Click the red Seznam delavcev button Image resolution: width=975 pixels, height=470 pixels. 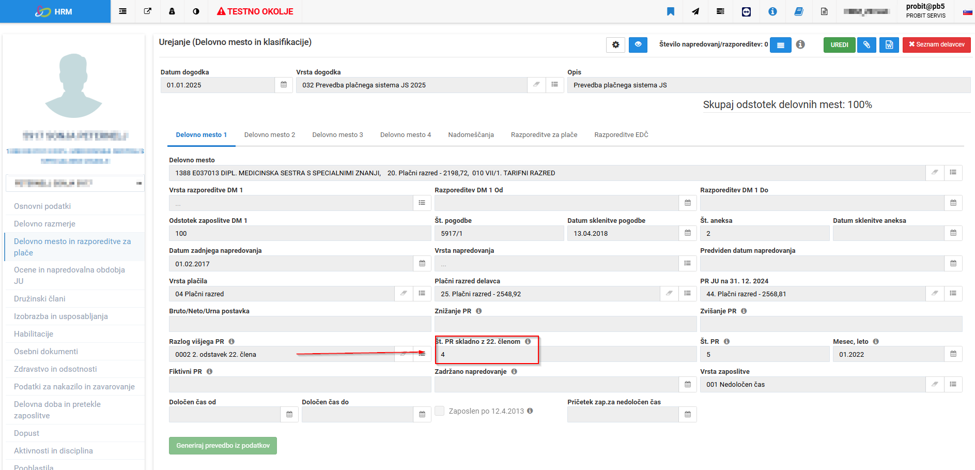coord(936,45)
